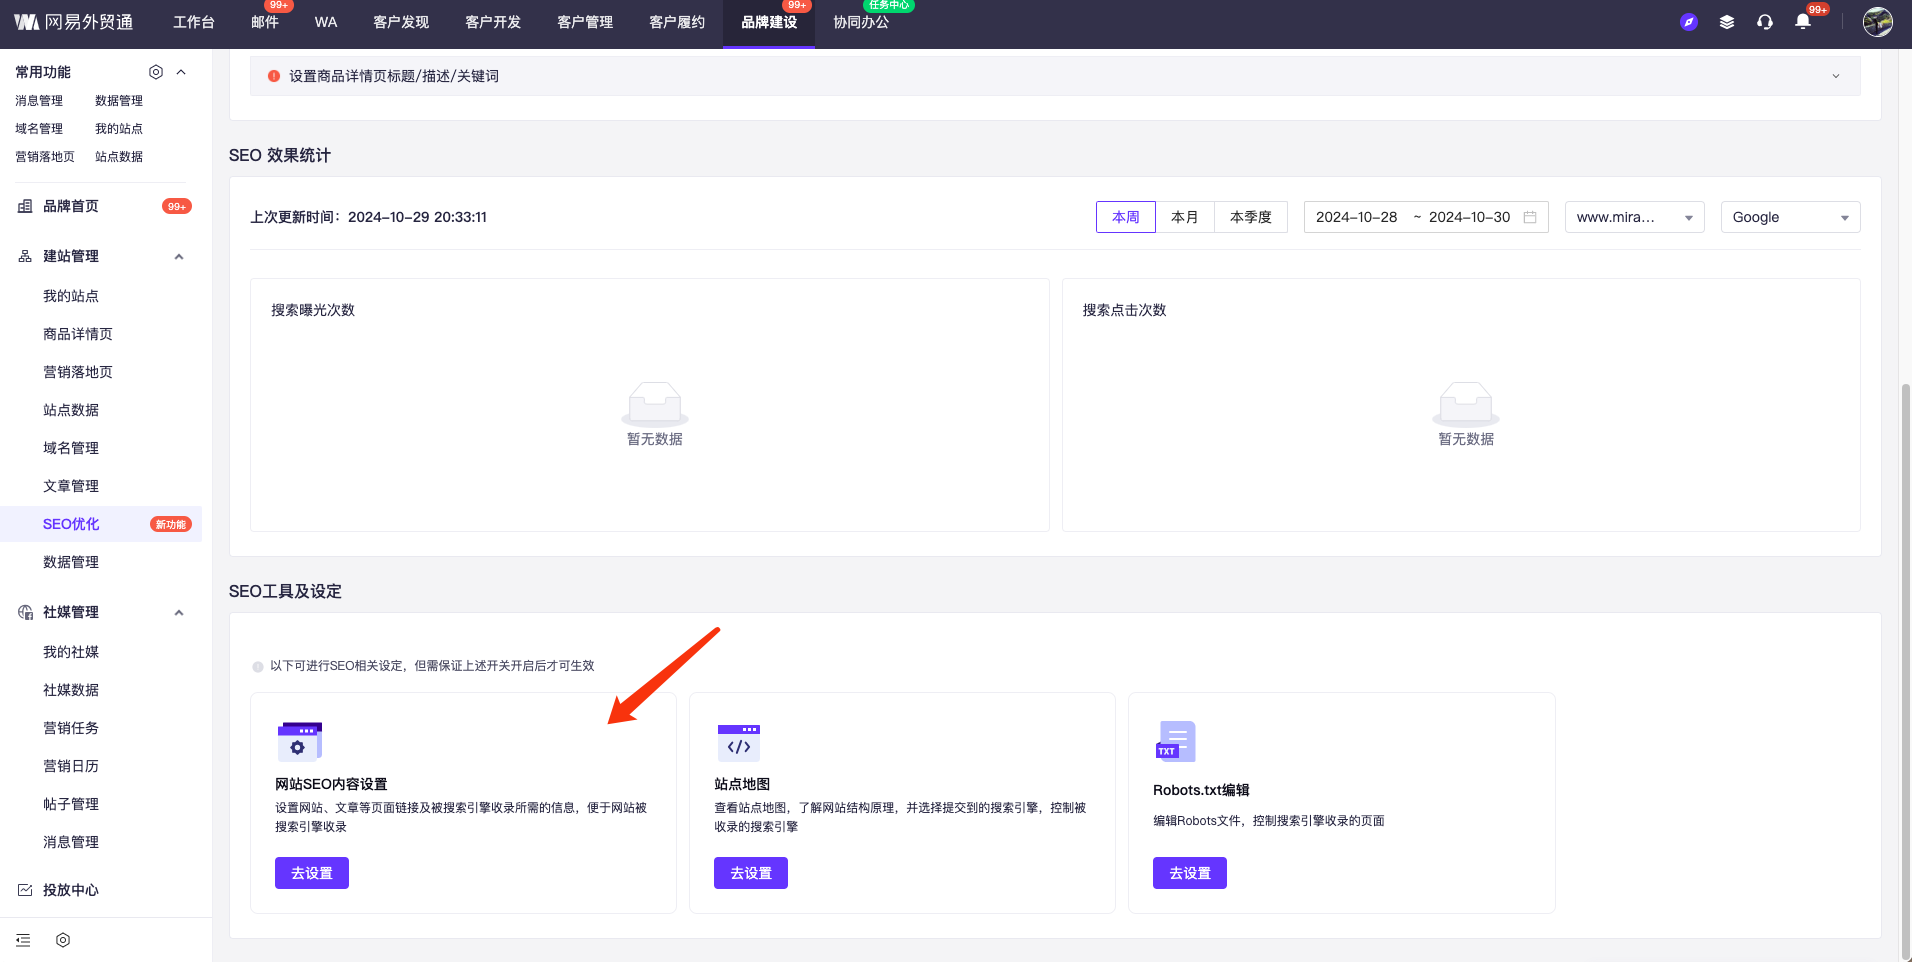The height and width of the screenshot is (962, 1912).
Task: Open the Google search engine dropdown
Action: 1790,217
